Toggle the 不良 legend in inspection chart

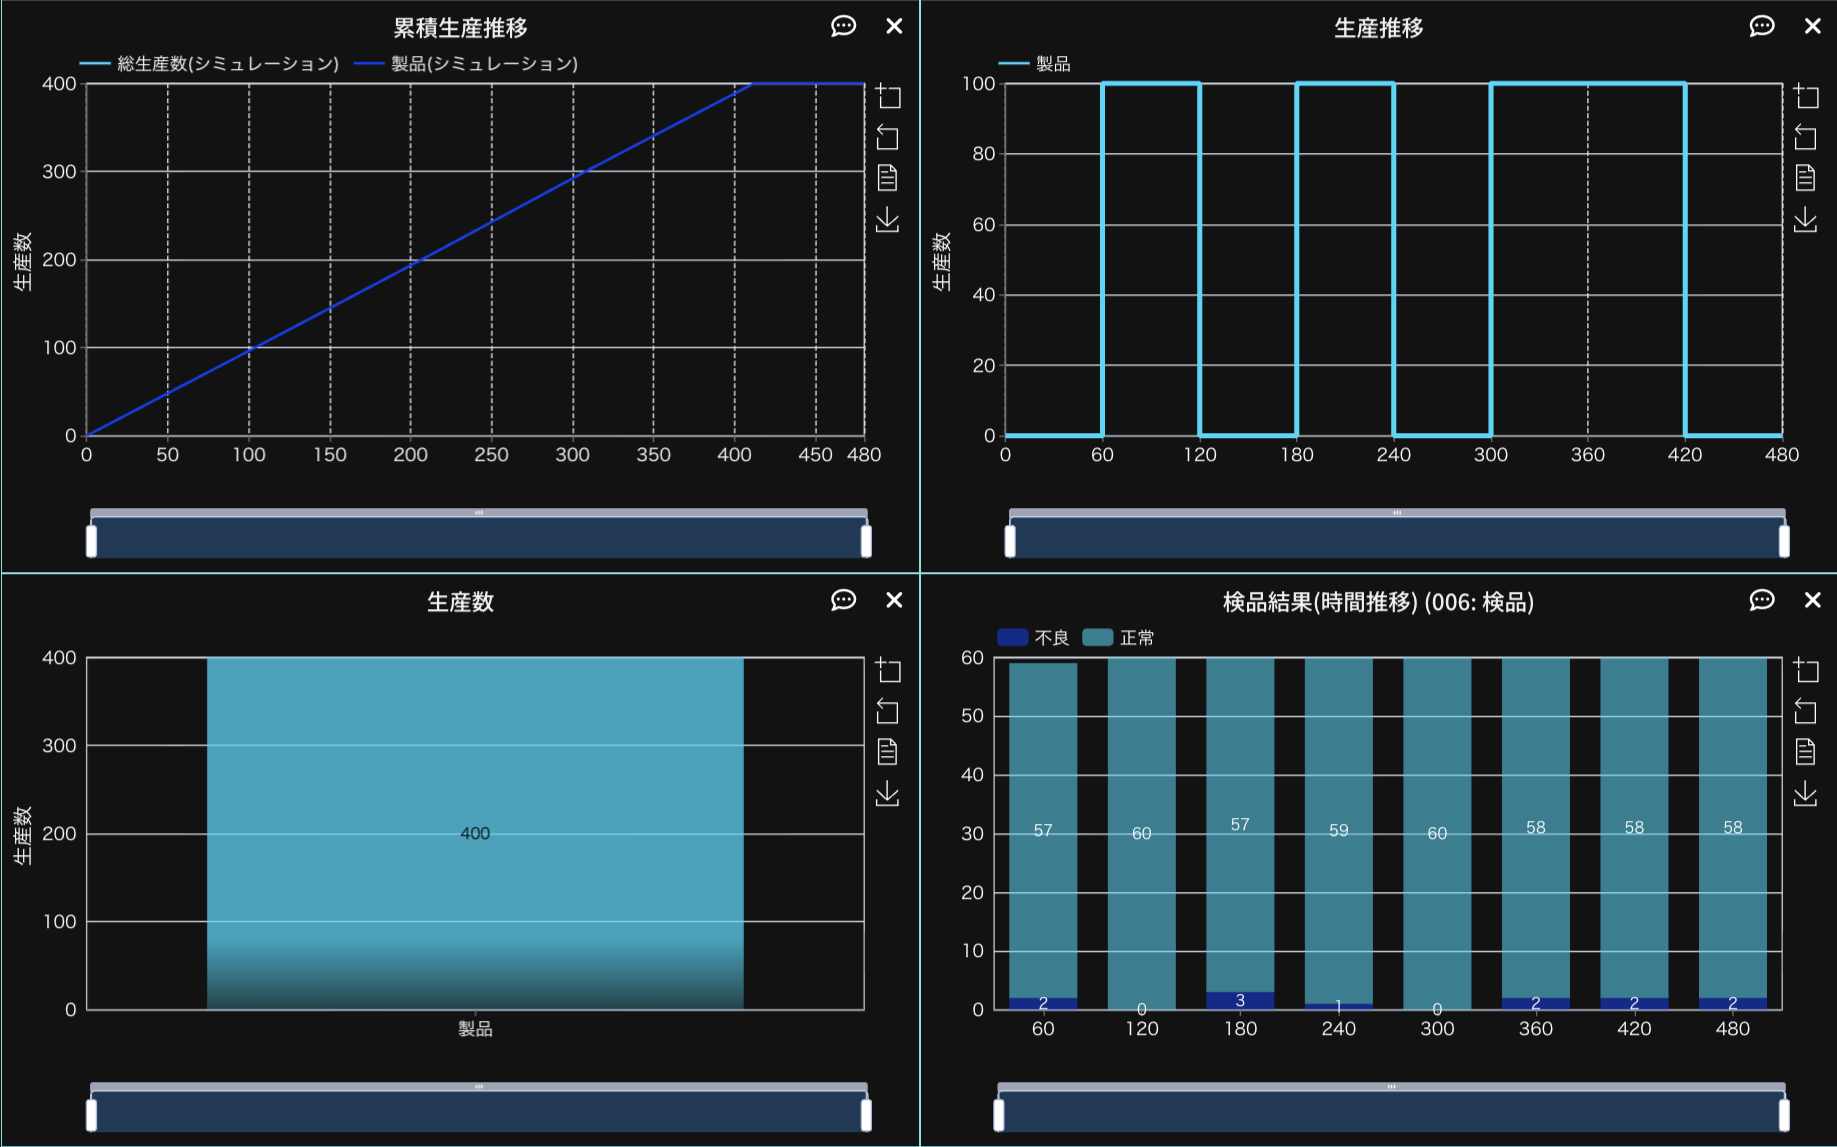click(x=1034, y=638)
